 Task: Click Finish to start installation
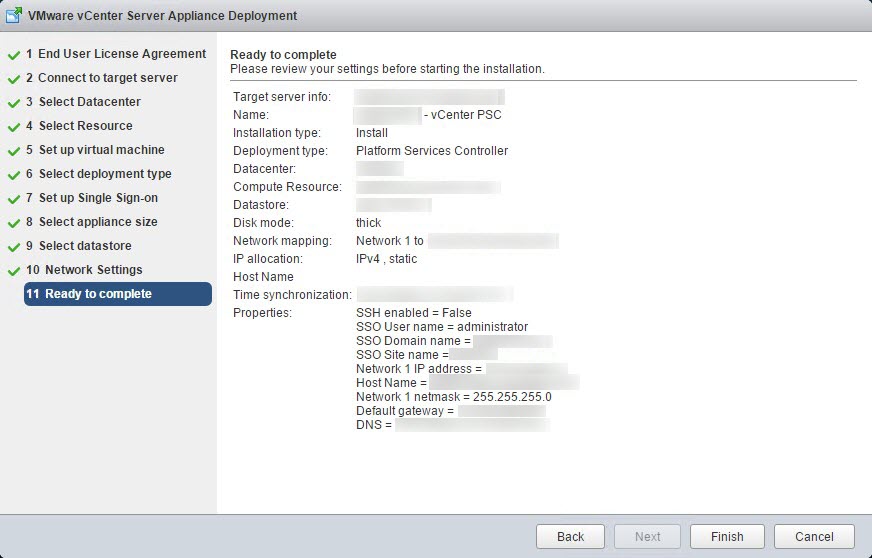727,536
